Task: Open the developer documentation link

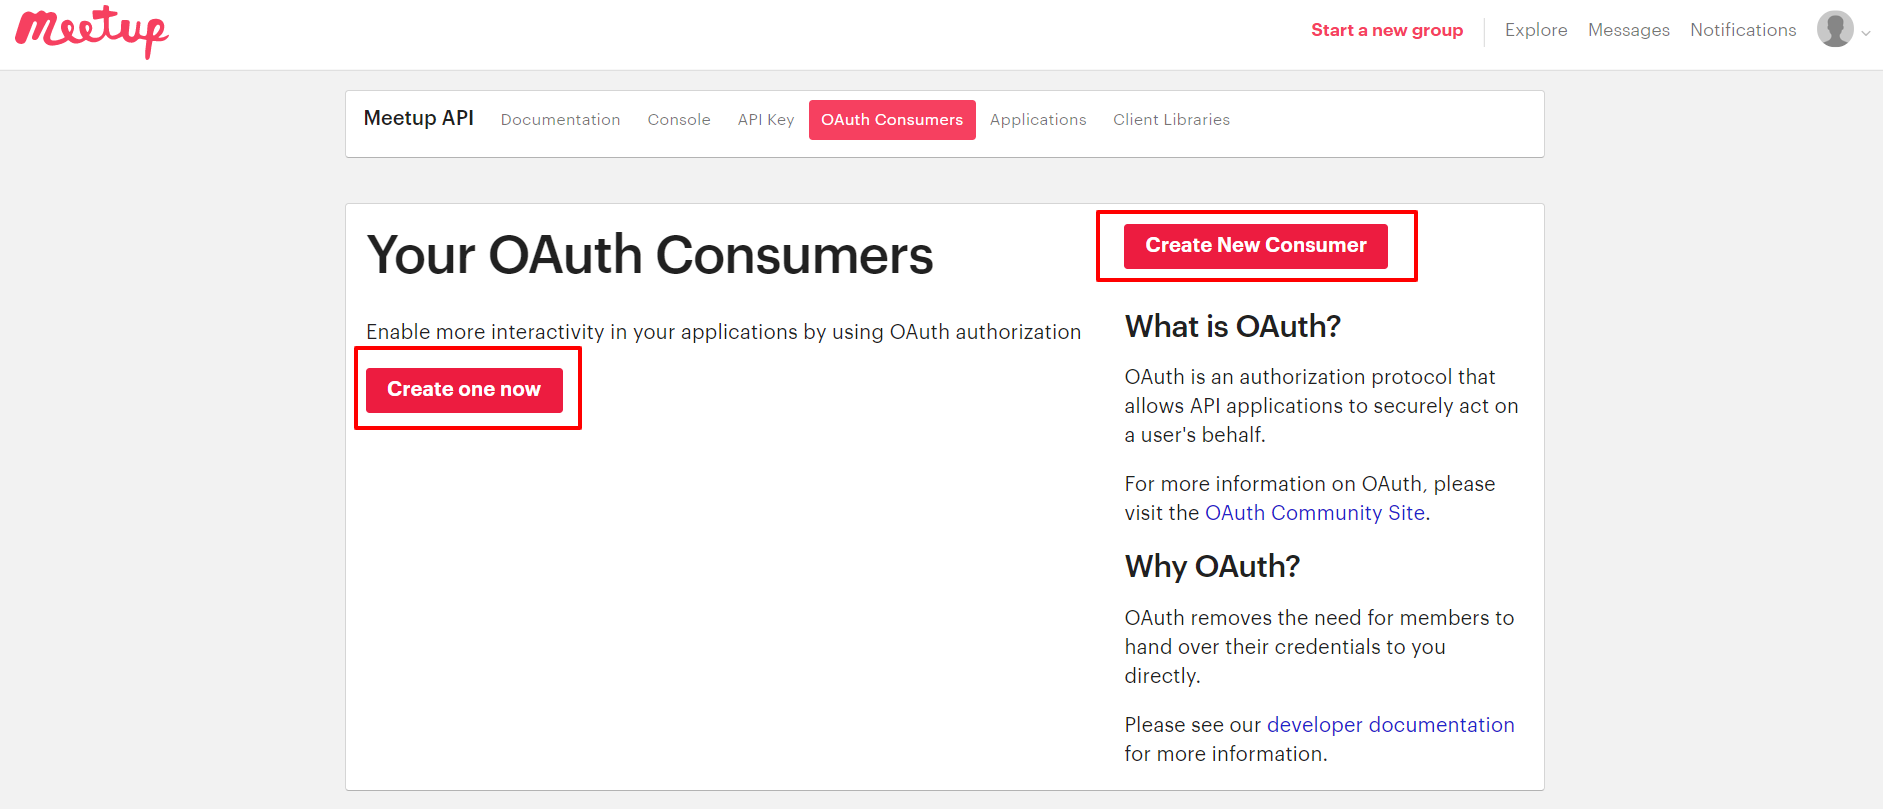Action: (x=1391, y=725)
